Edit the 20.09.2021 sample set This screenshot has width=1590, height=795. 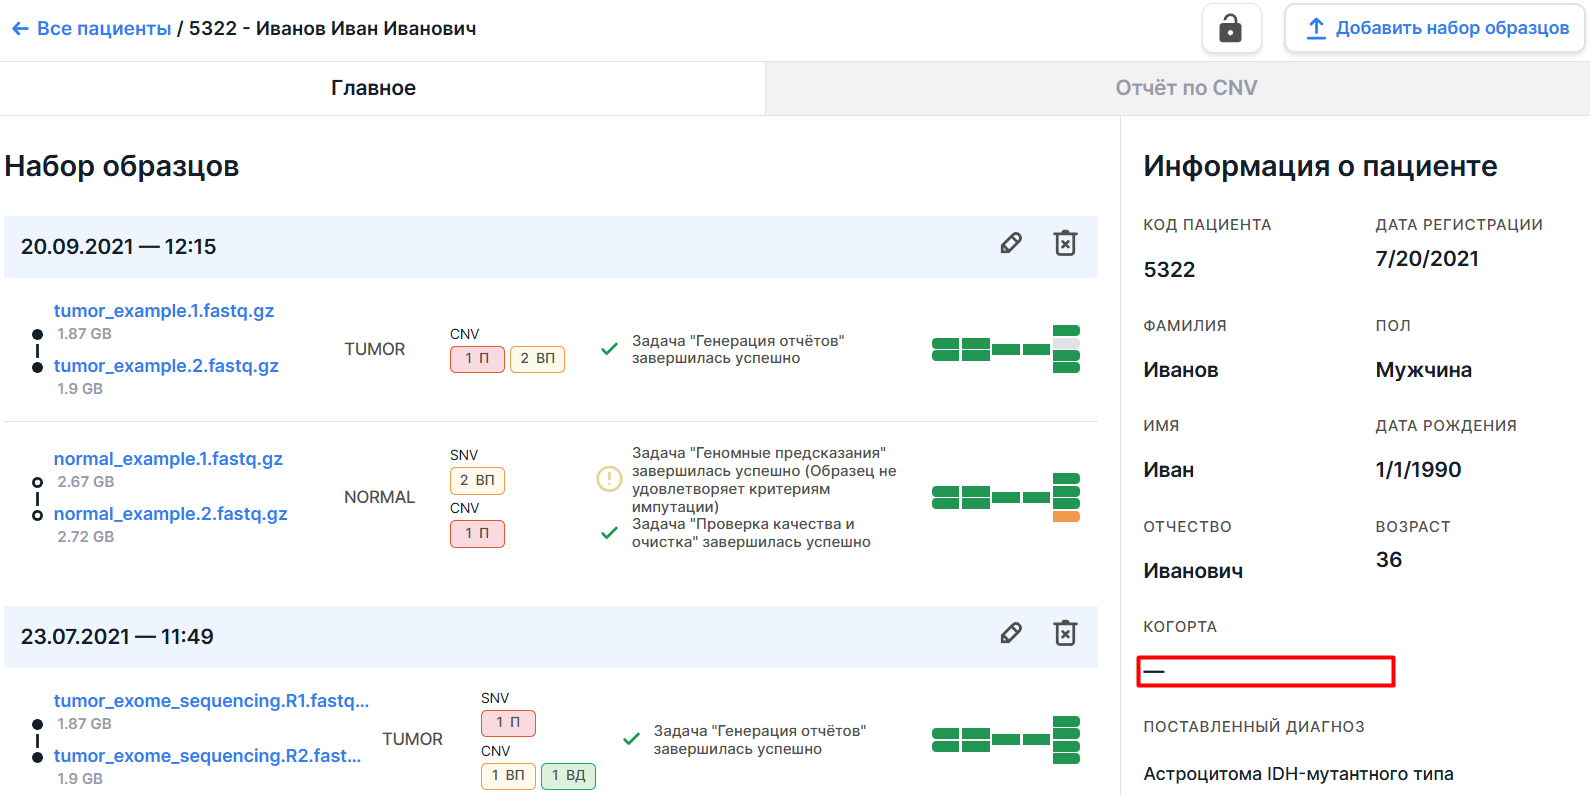[1011, 244]
